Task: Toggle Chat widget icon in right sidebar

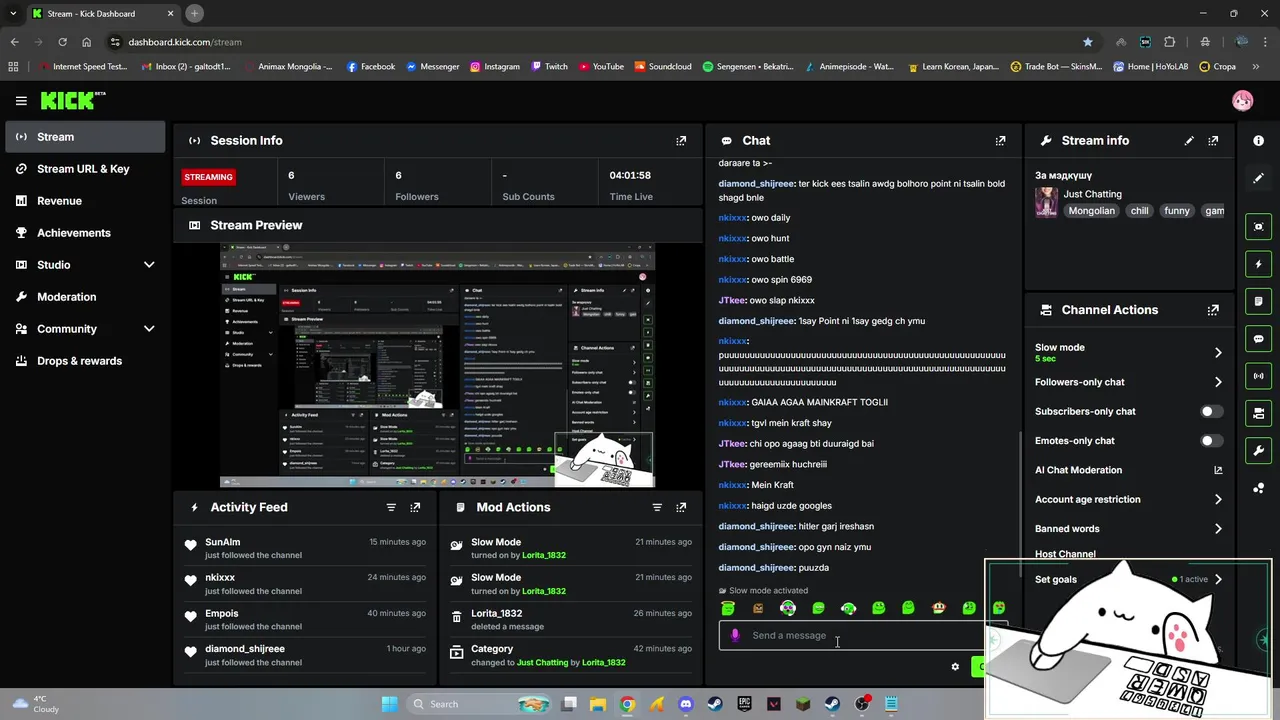Action: coord(1258,339)
